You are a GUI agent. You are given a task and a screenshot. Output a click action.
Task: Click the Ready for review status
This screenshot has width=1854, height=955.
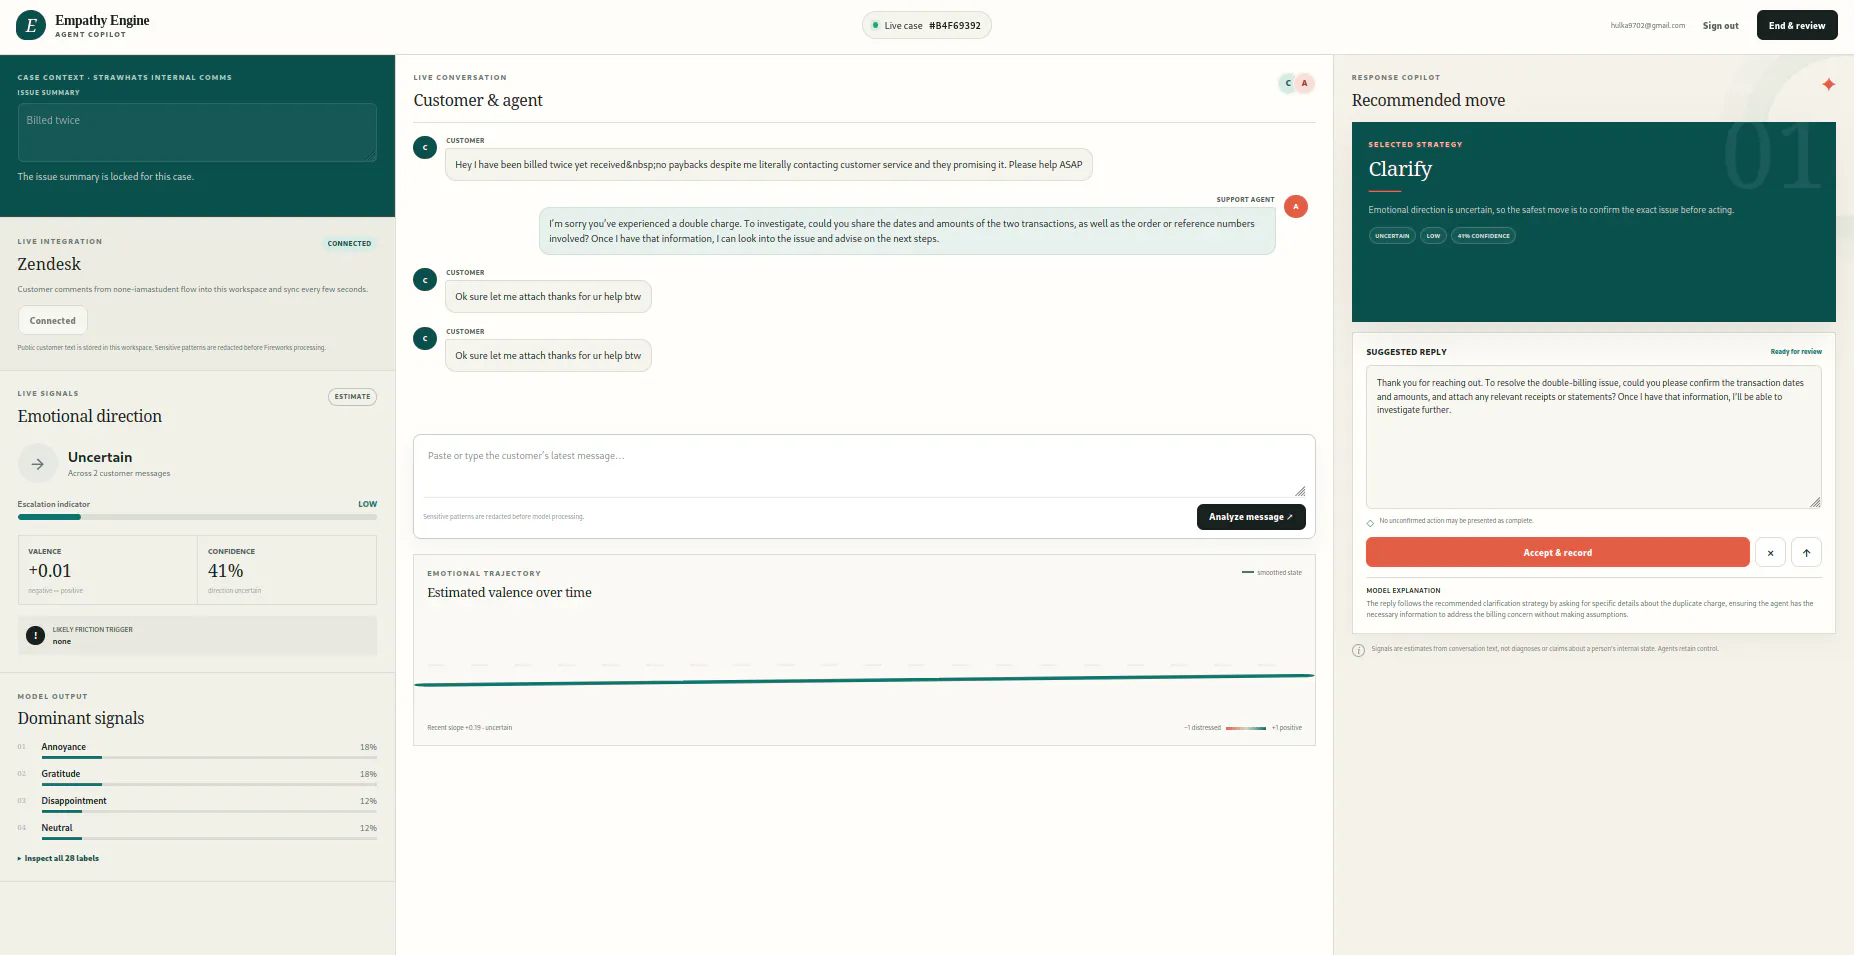click(x=1796, y=352)
